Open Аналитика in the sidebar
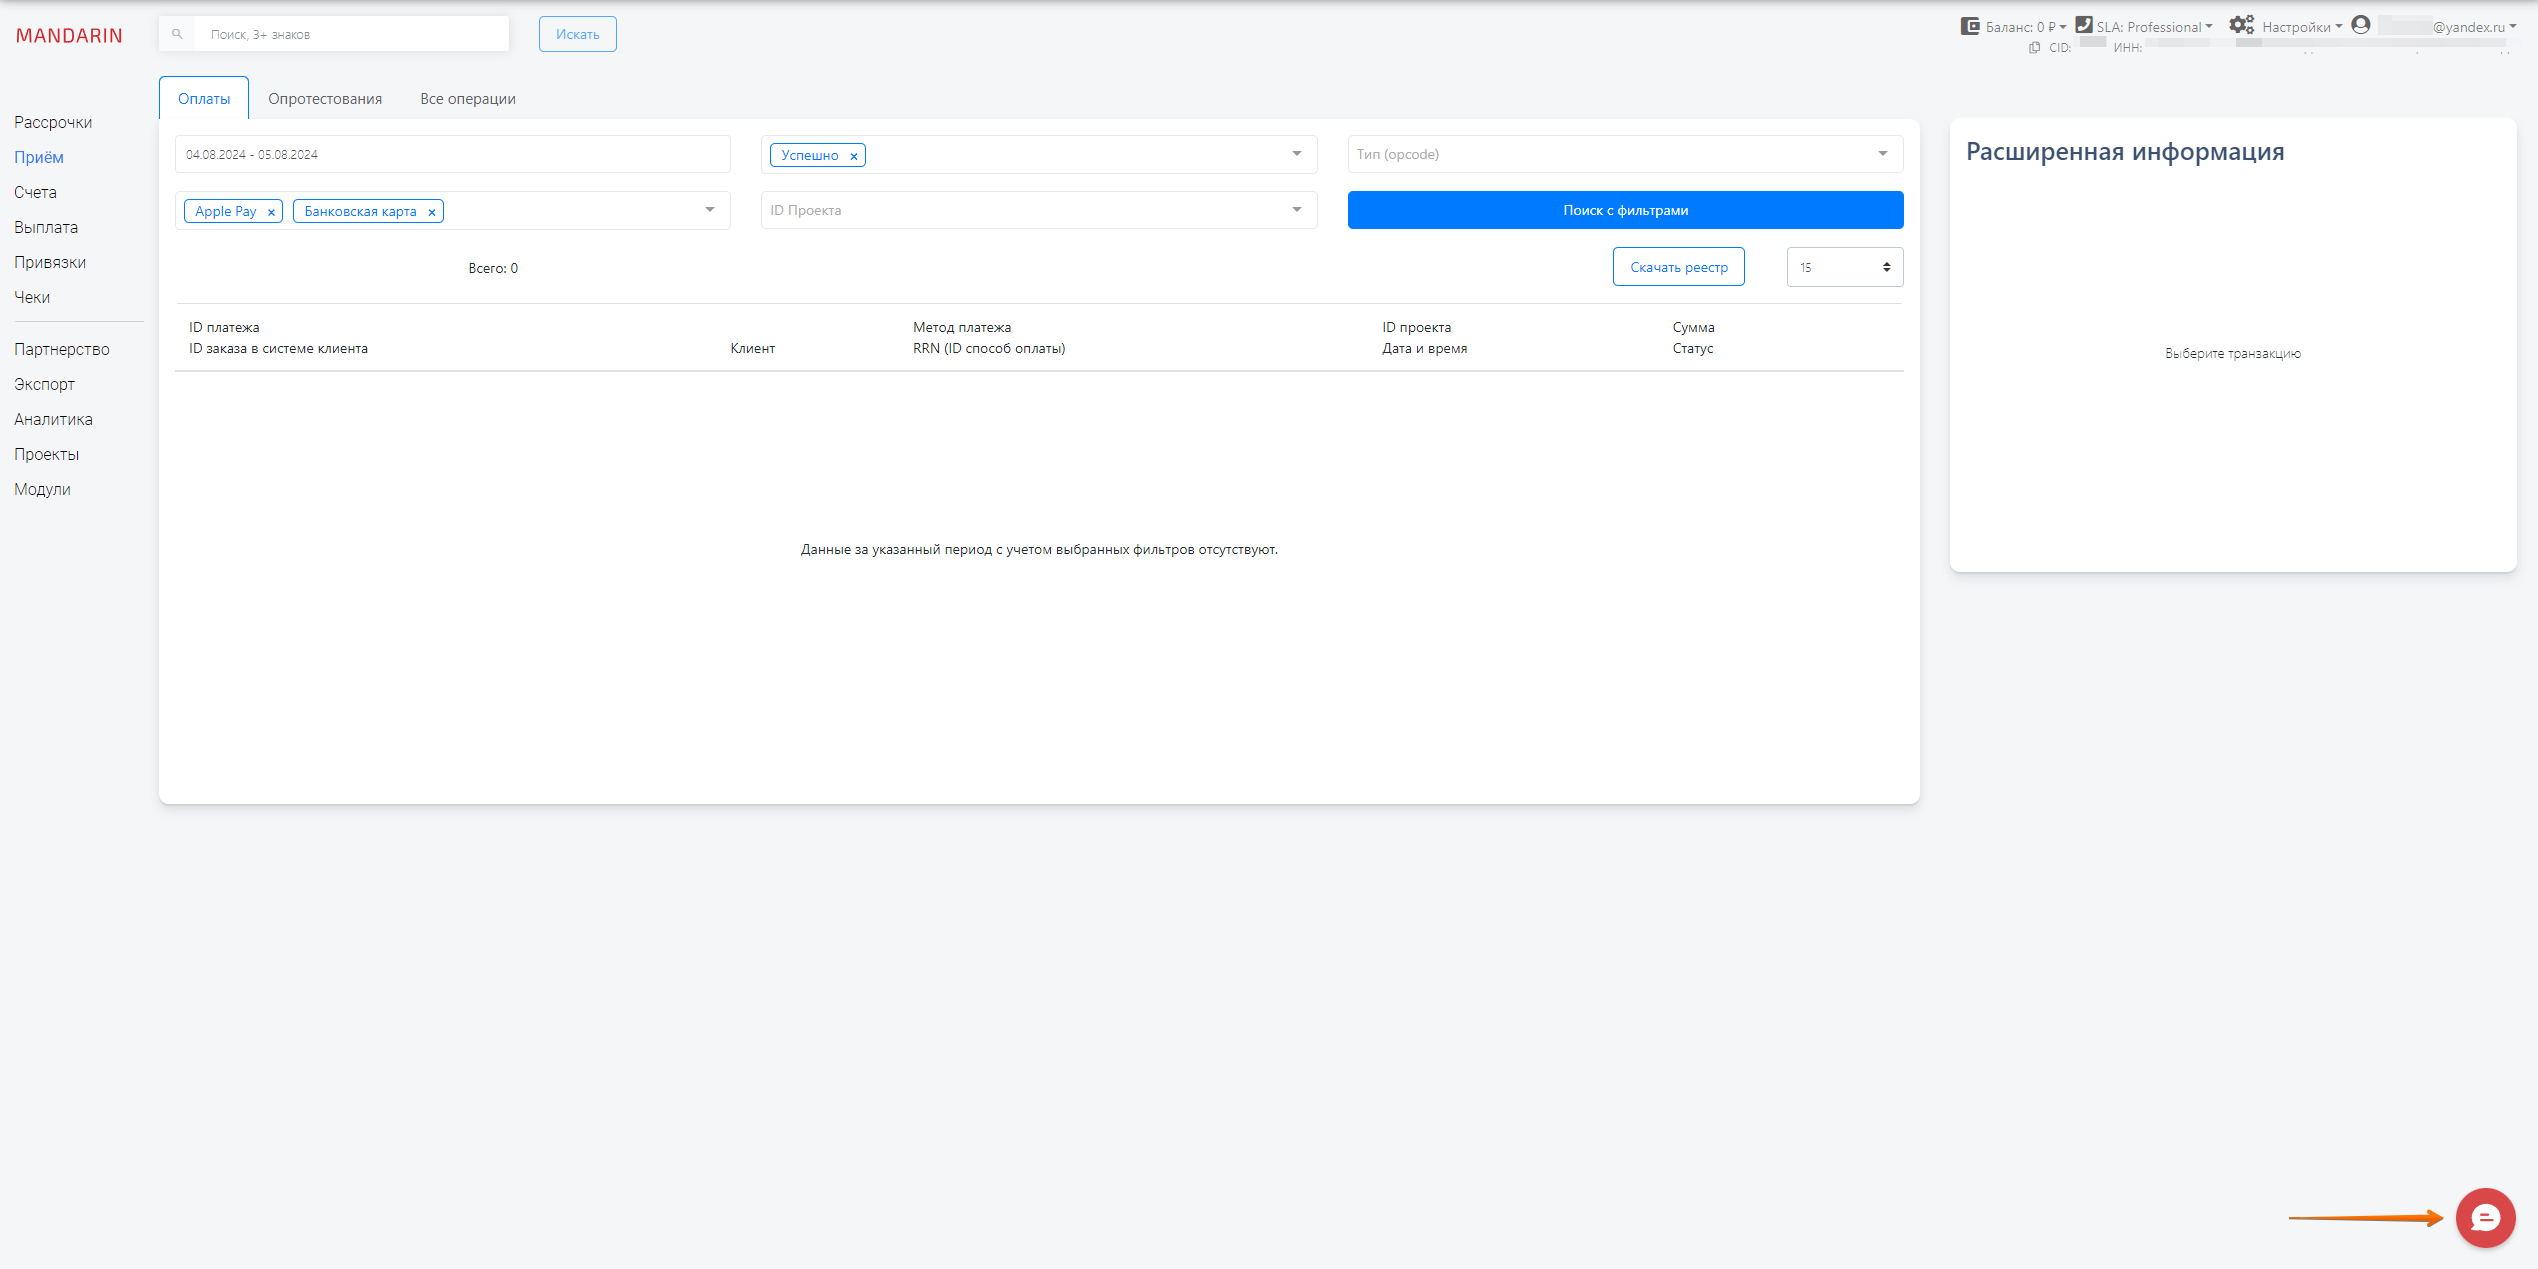The height and width of the screenshot is (1269, 2538). pos(53,419)
